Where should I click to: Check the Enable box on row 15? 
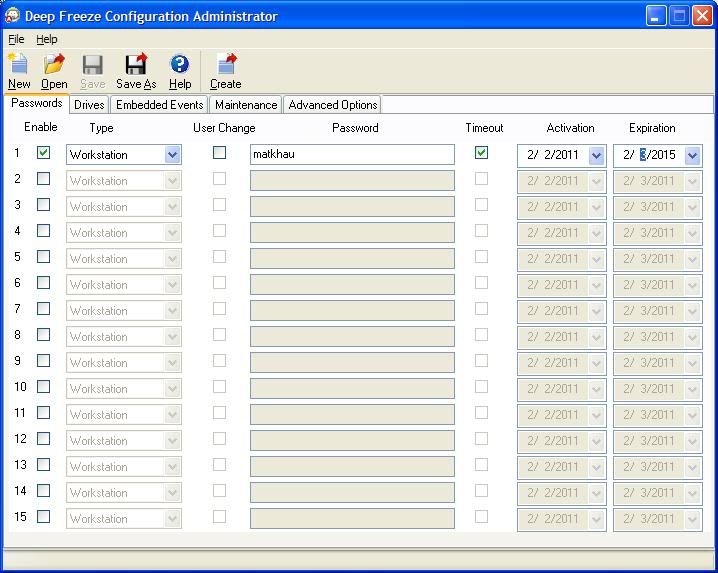point(44,517)
